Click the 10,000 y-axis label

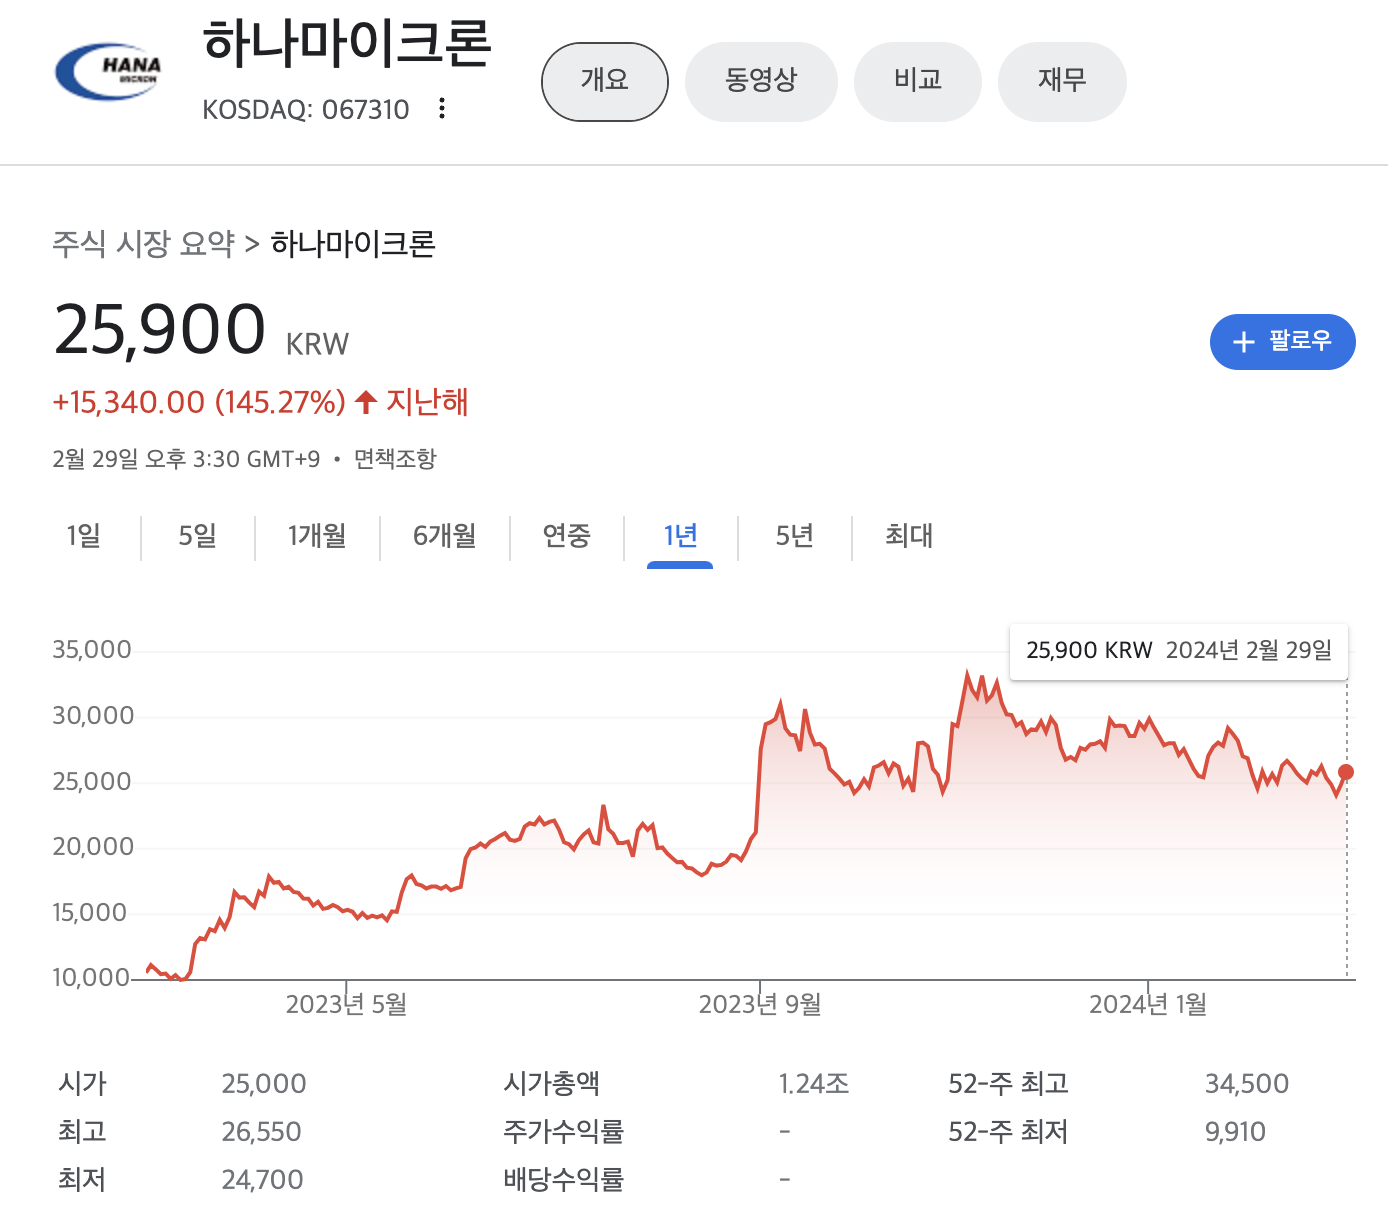(x=91, y=978)
